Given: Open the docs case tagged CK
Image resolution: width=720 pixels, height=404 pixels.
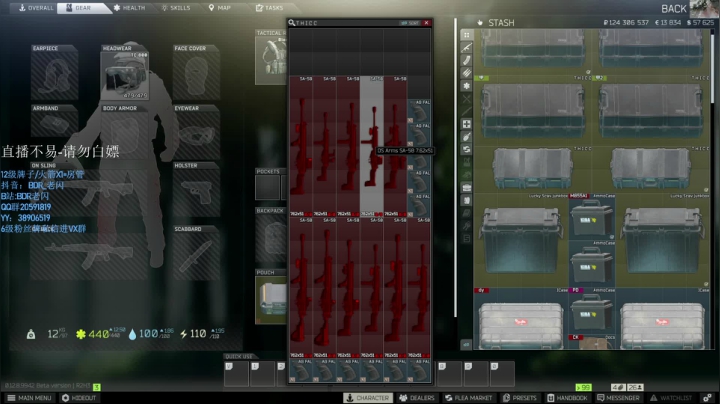Looking at the screenshot, I should click(x=591, y=342).
